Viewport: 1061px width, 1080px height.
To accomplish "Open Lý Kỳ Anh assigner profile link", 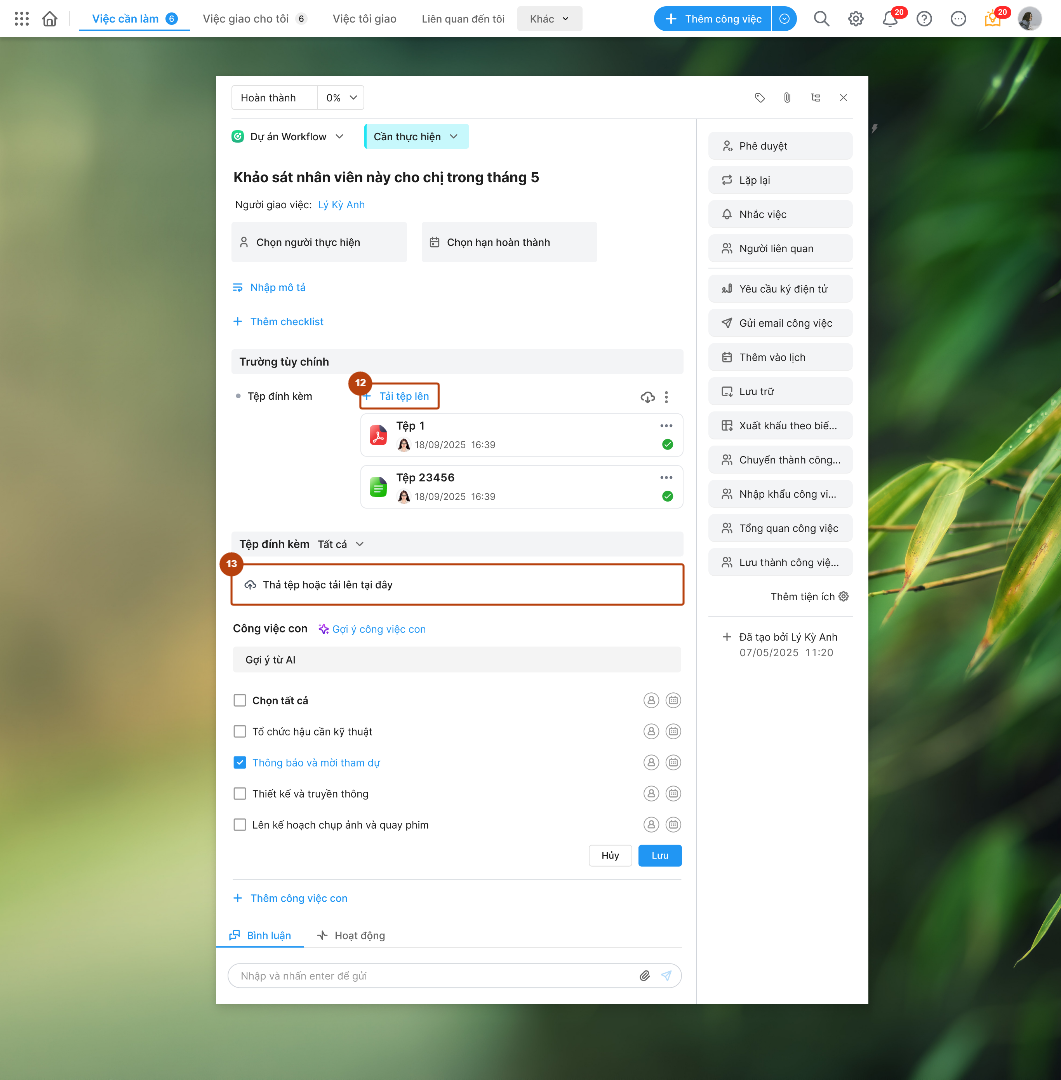I will (341, 205).
